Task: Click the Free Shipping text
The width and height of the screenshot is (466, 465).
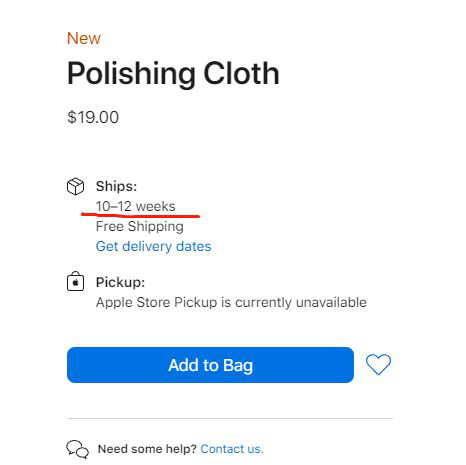Action: point(140,227)
